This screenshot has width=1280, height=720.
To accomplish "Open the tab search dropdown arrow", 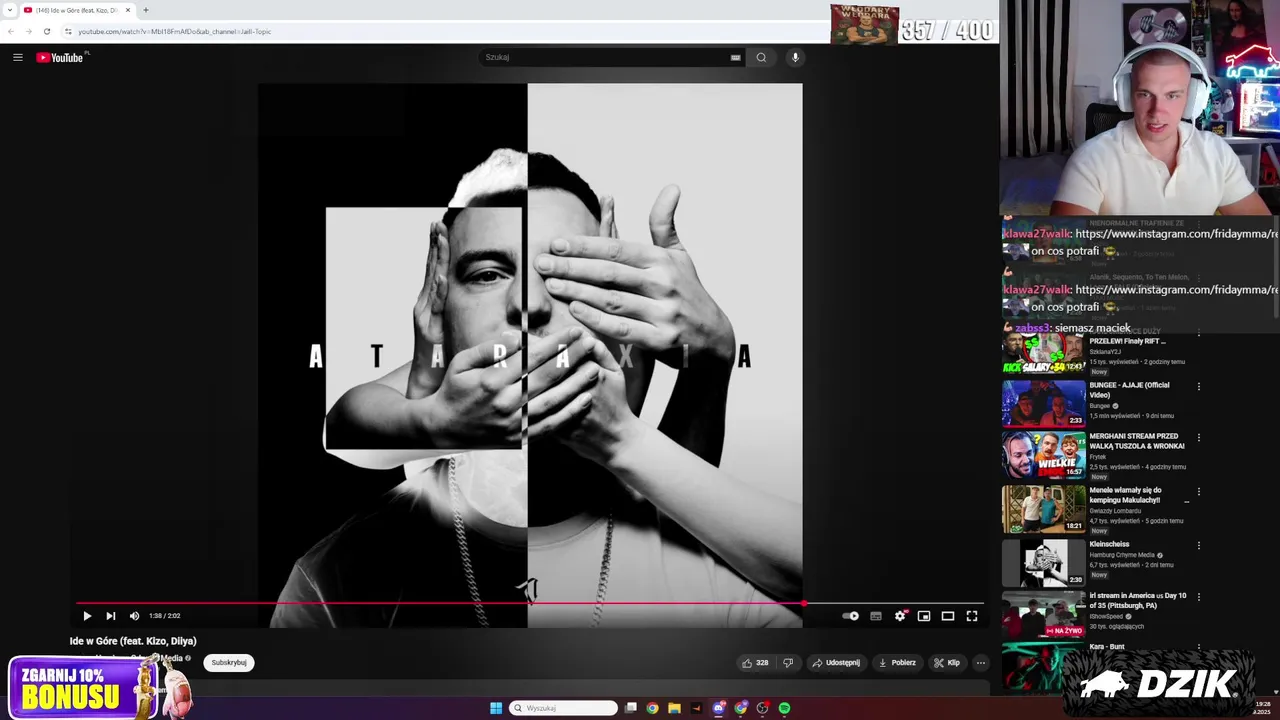I will (9, 10).
